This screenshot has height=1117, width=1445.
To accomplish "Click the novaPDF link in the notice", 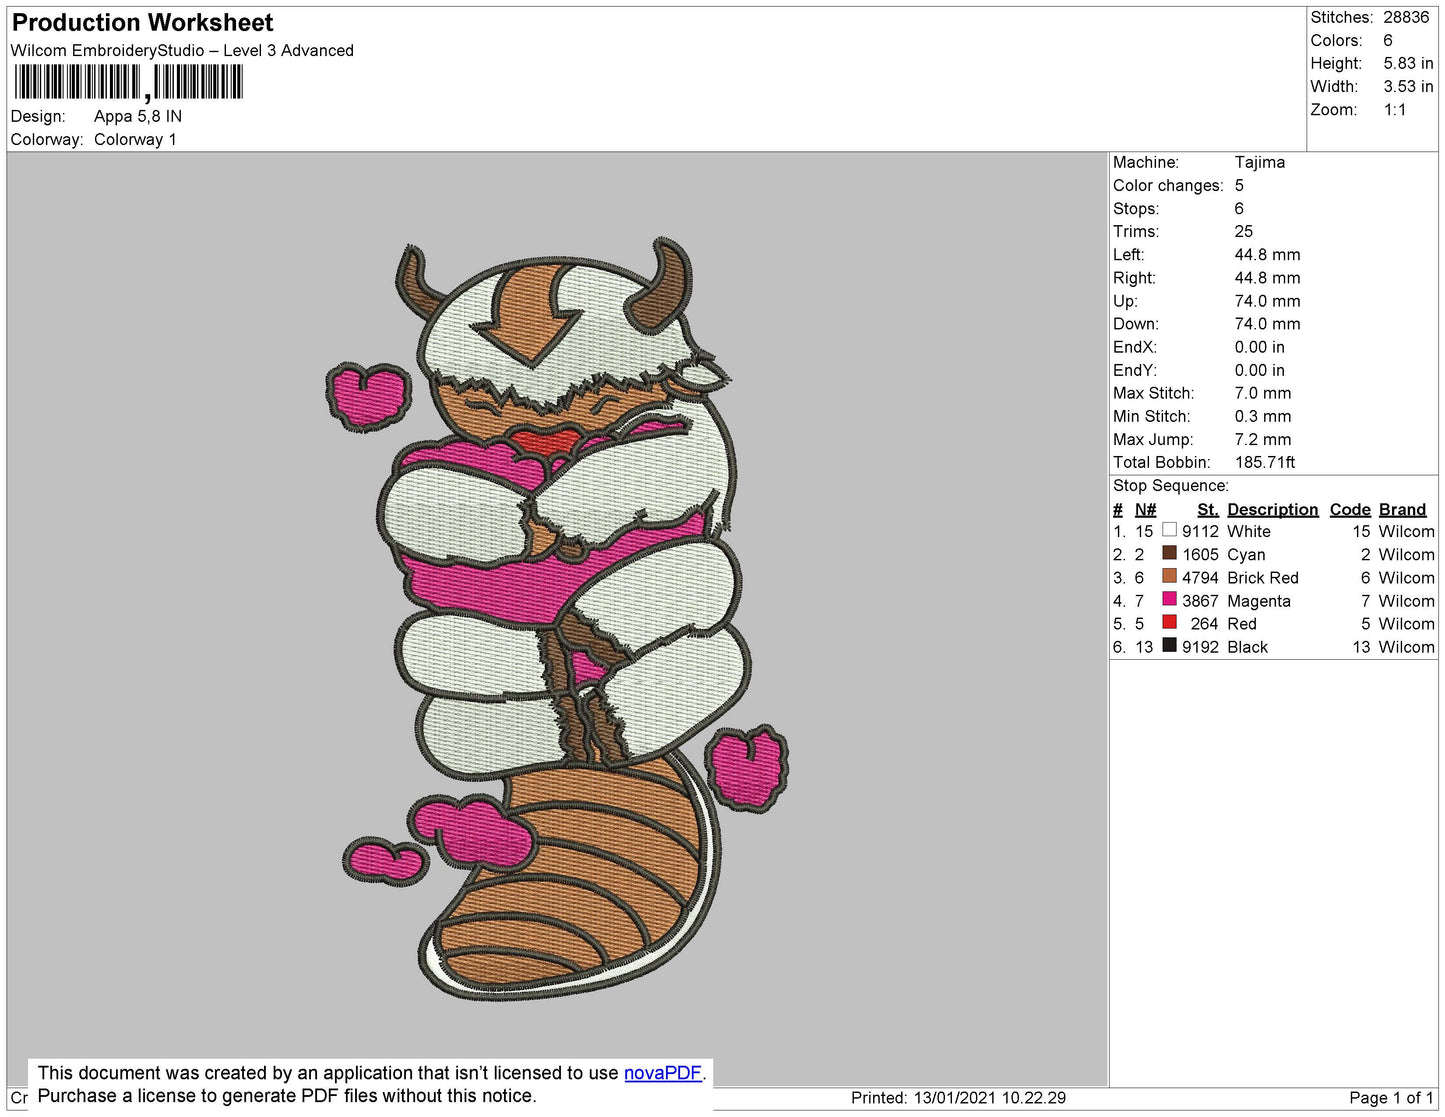I will [663, 1073].
